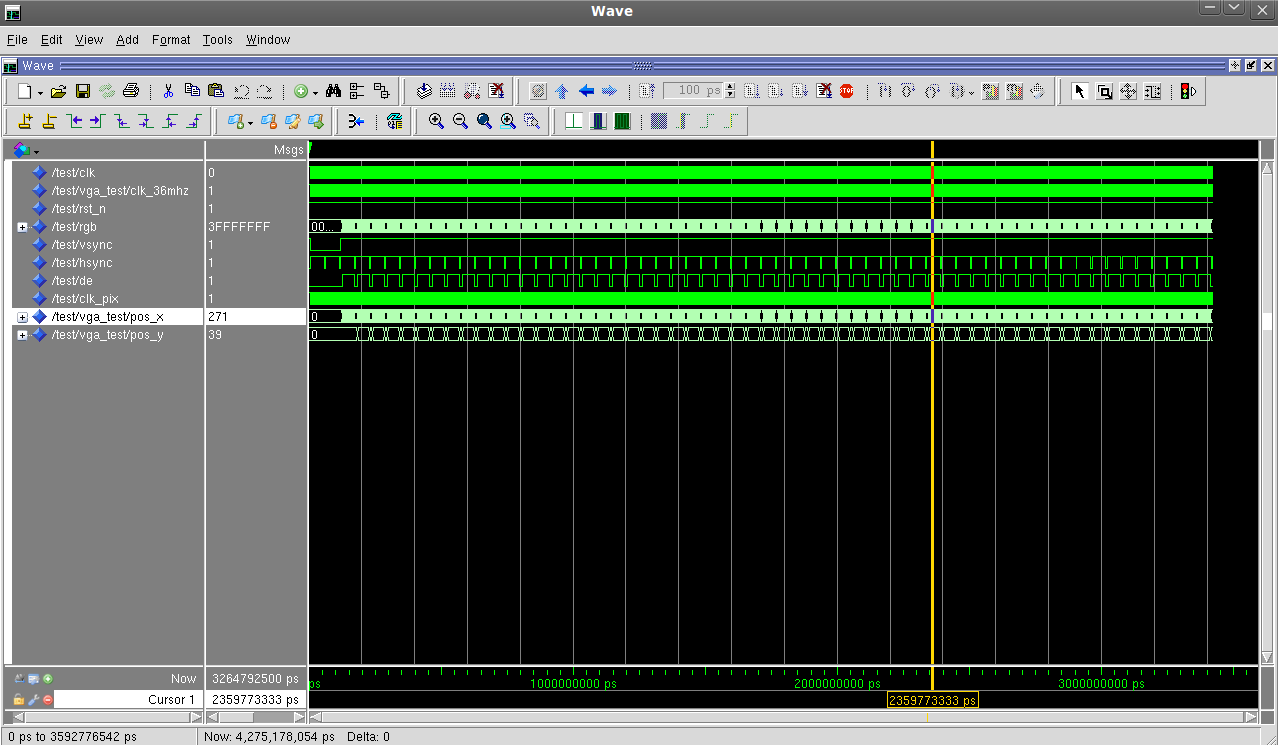Click the New file icon
This screenshot has width=1278, height=745.
tap(25, 91)
